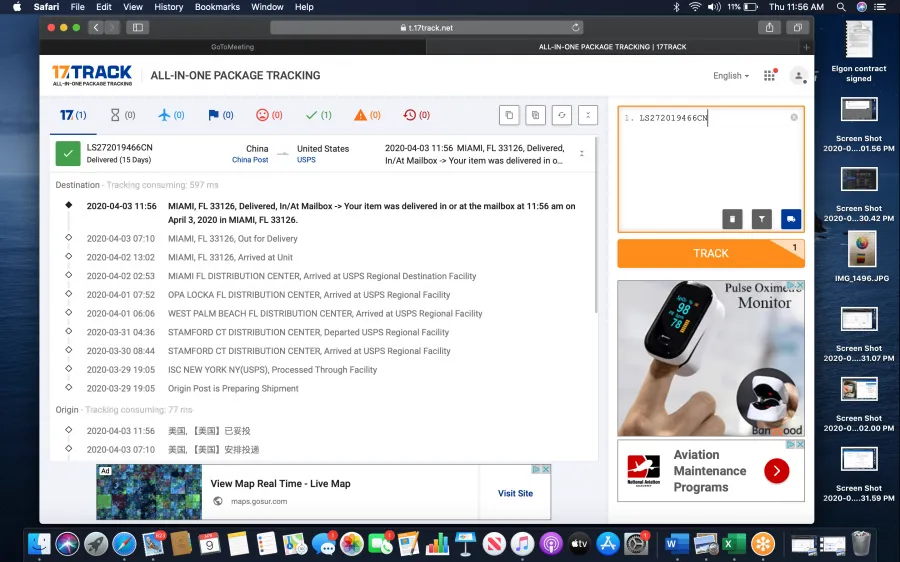Open Launchpad rocket from the Dock
Screen dimensions: 900x562
pos(96,544)
